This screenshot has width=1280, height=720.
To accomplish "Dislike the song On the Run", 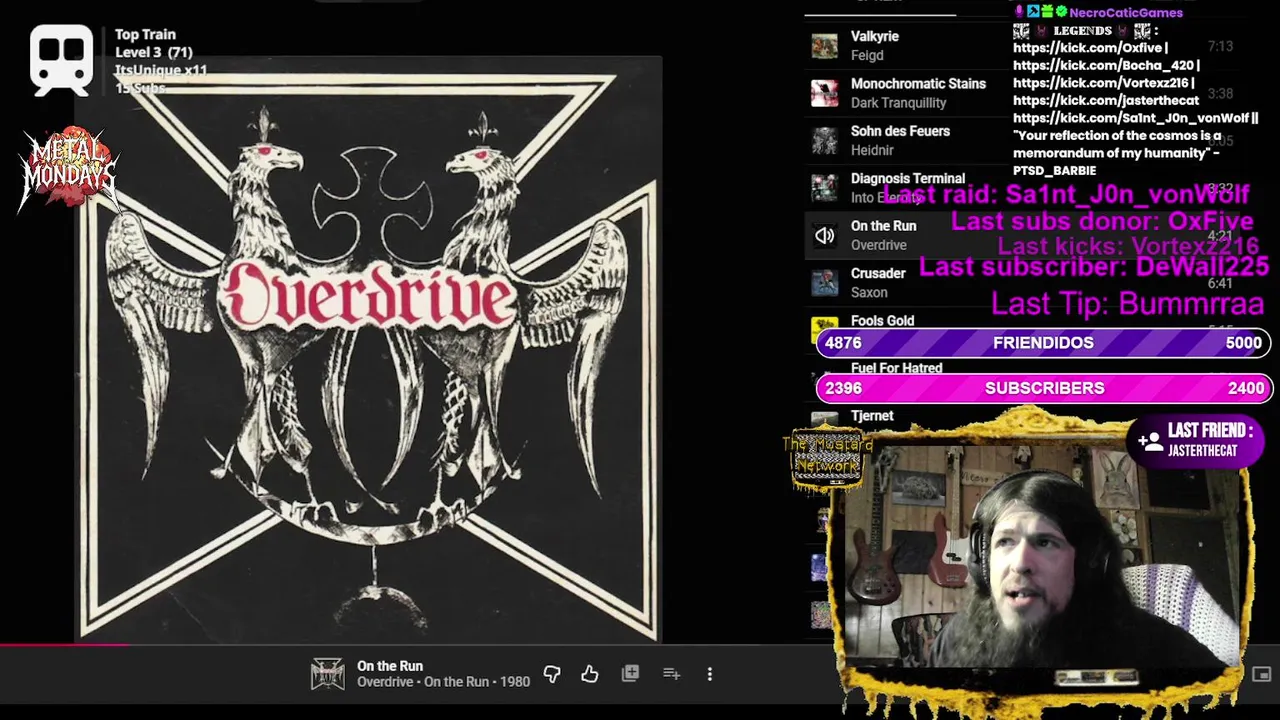I will pos(552,674).
